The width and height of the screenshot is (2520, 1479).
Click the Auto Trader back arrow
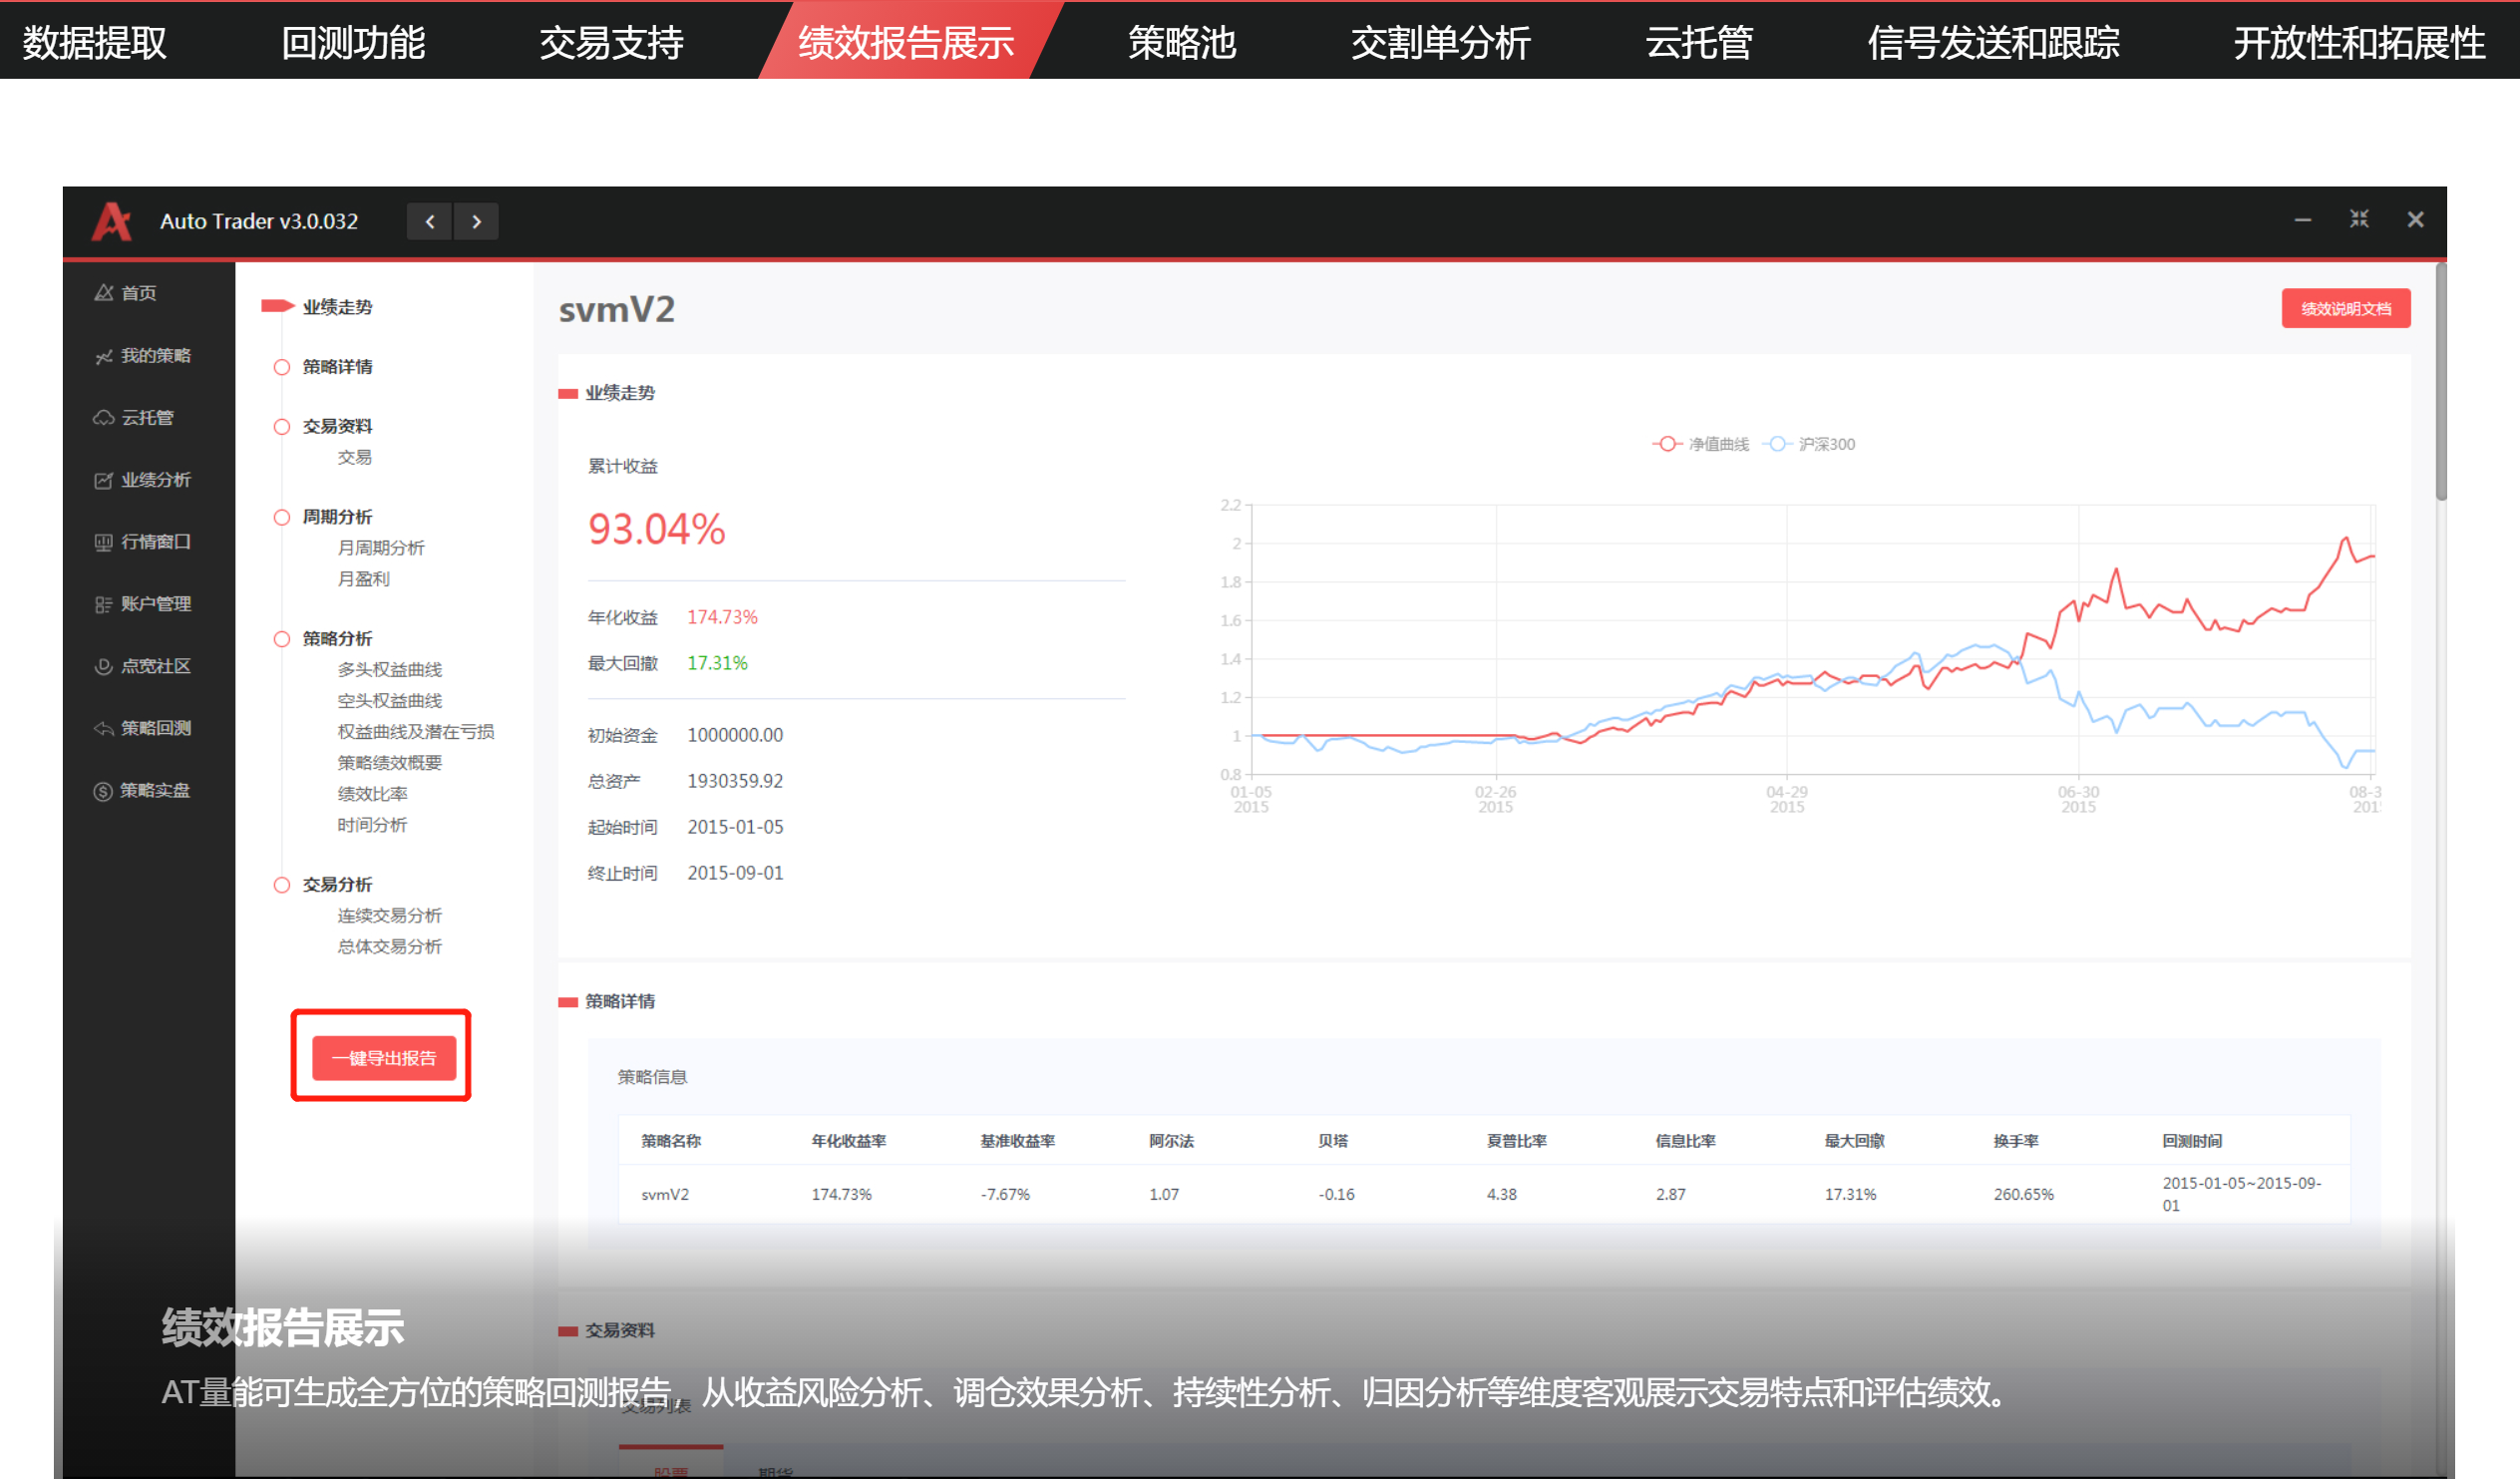point(430,221)
